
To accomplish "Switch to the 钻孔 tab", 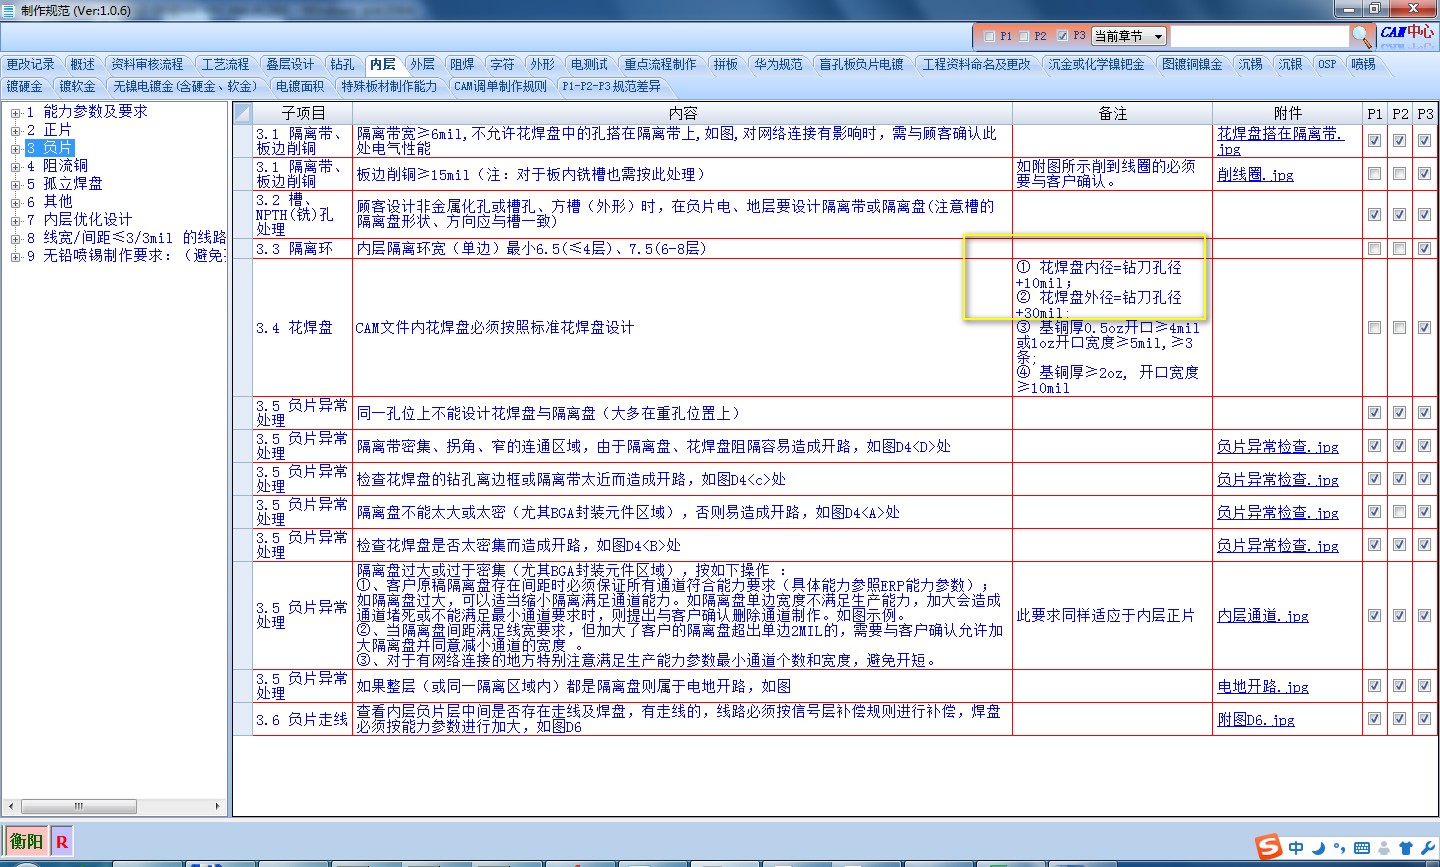I will [342, 64].
